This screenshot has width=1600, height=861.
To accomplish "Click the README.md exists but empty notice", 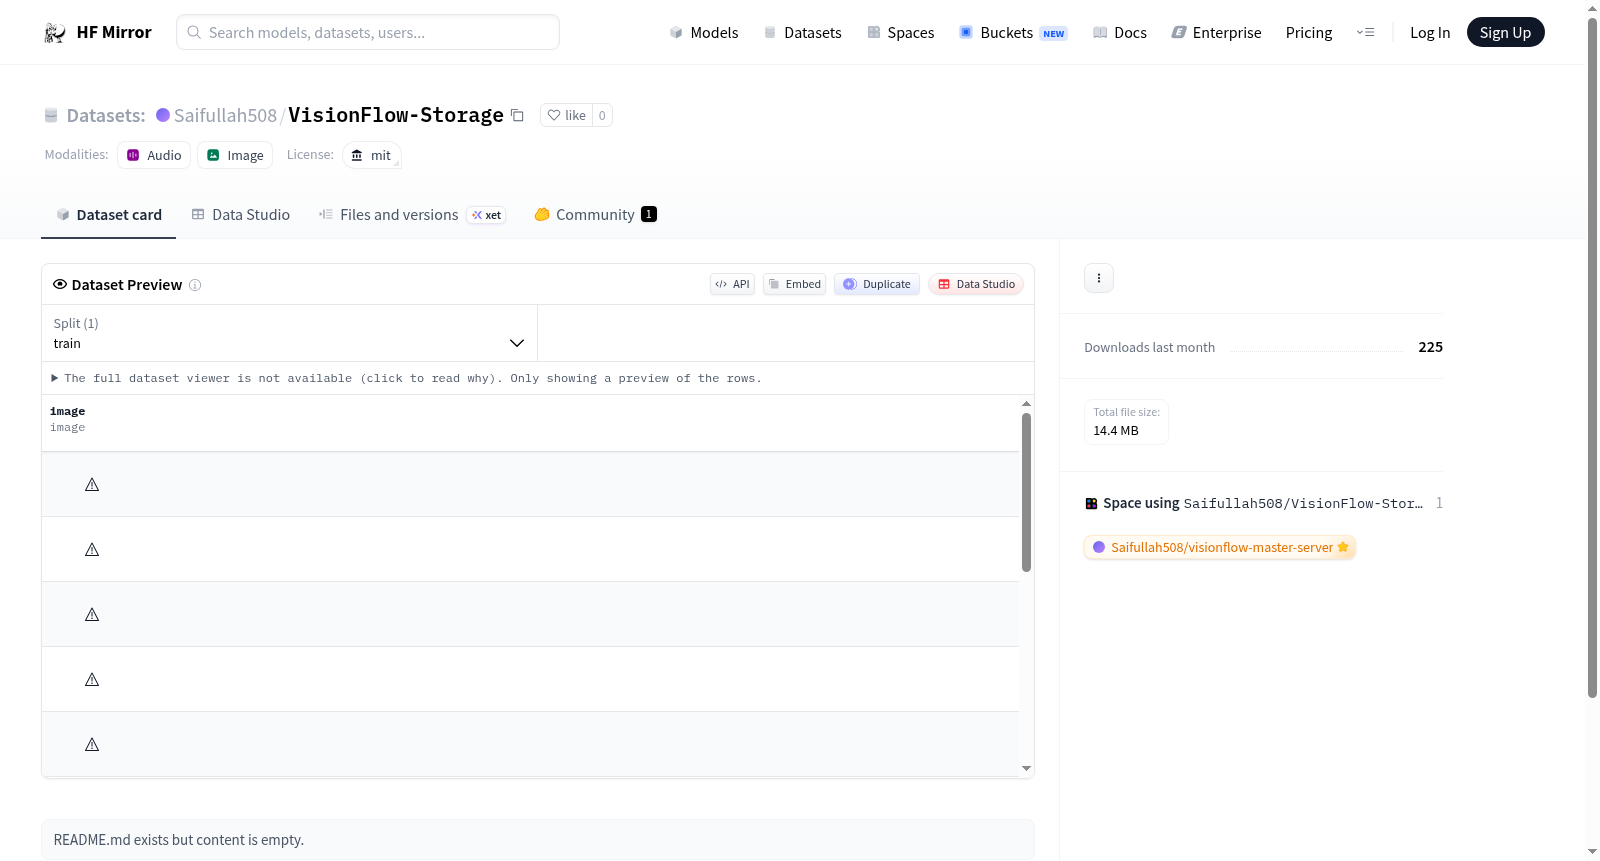I will tap(538, 840).
